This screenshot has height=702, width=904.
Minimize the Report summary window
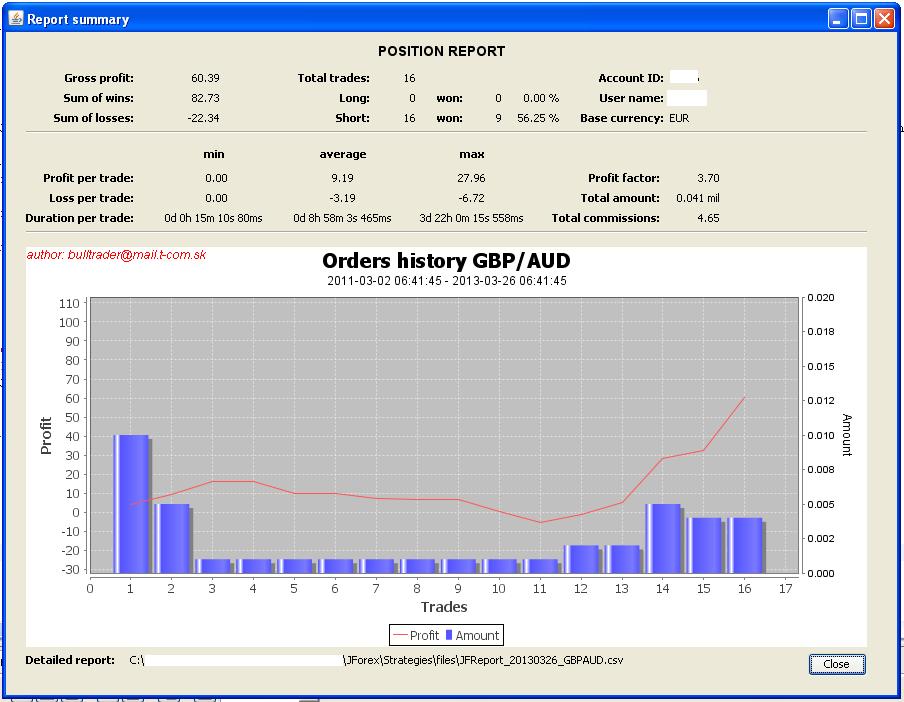pyautogui.click(x=838, y=19)
